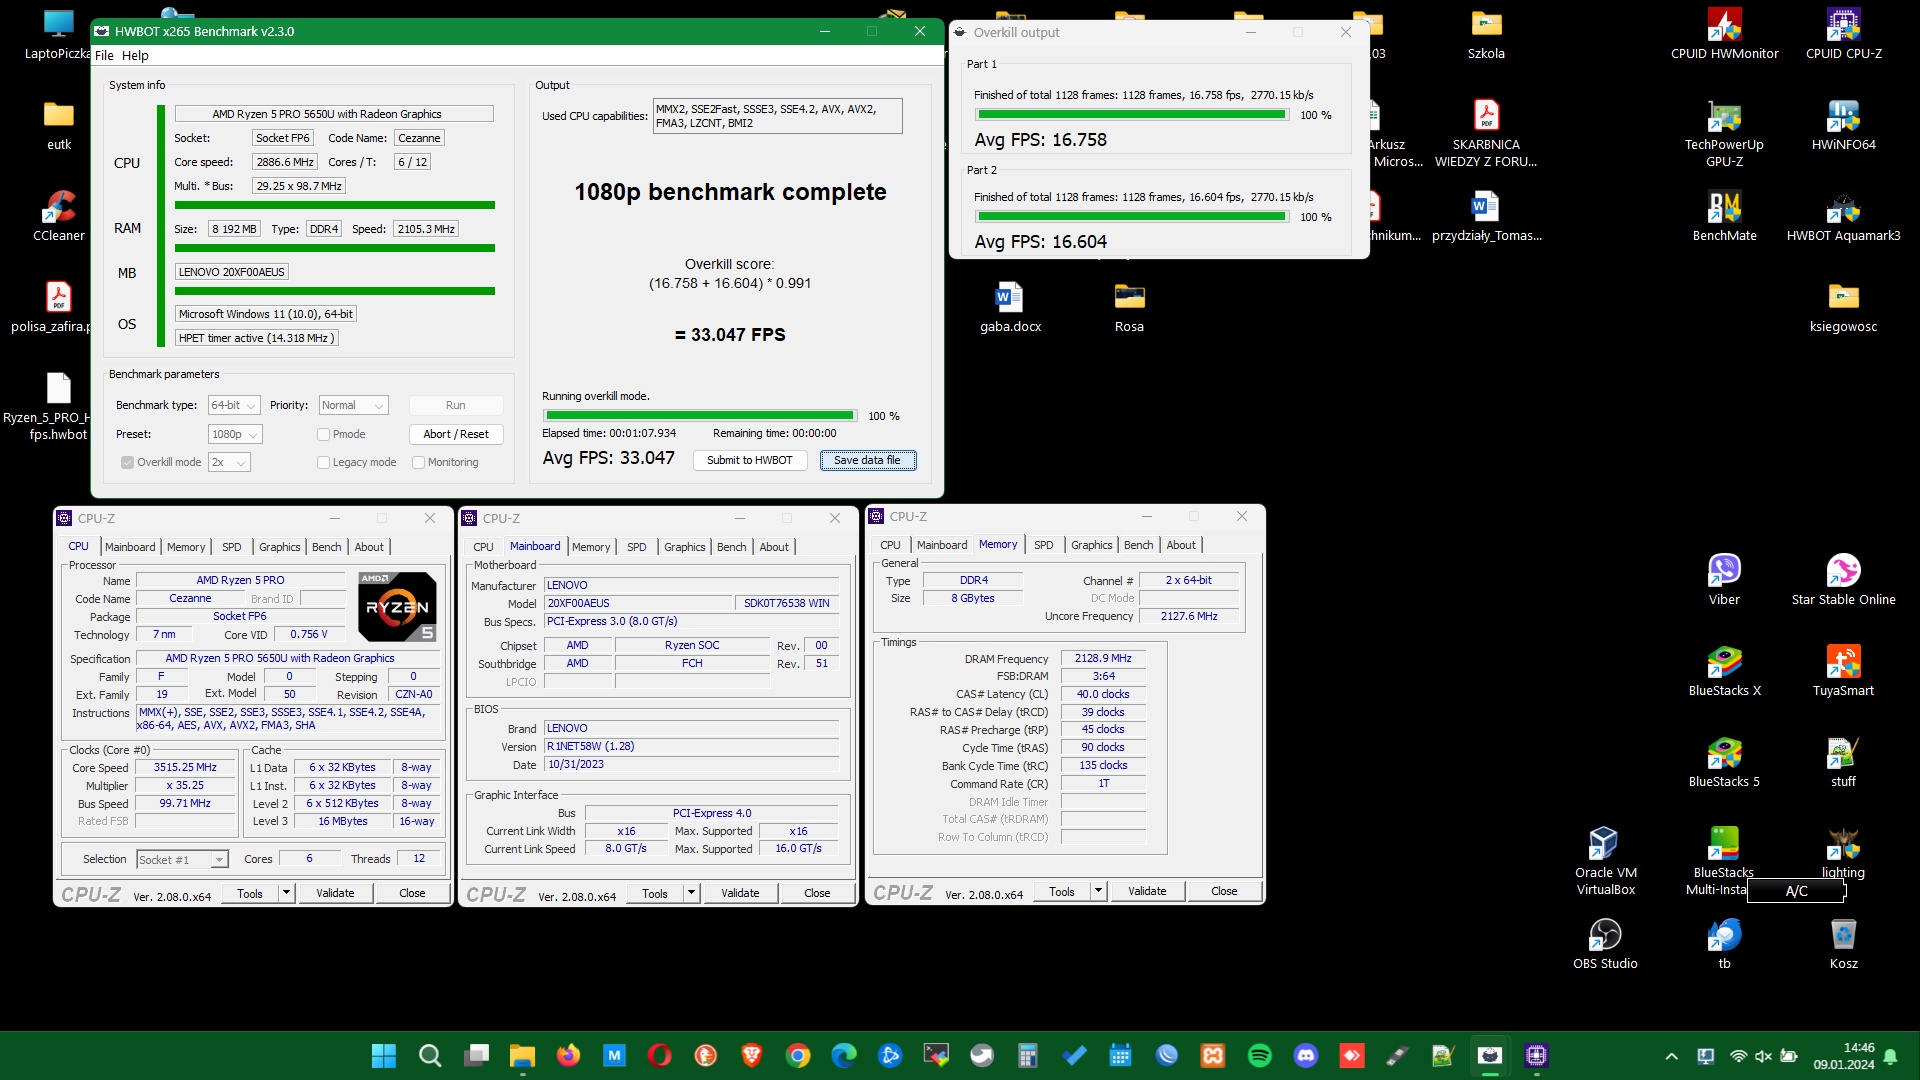Open Opera from the taskbar
This screenshot has height=1080, width=1920.
pos(660,1055)
